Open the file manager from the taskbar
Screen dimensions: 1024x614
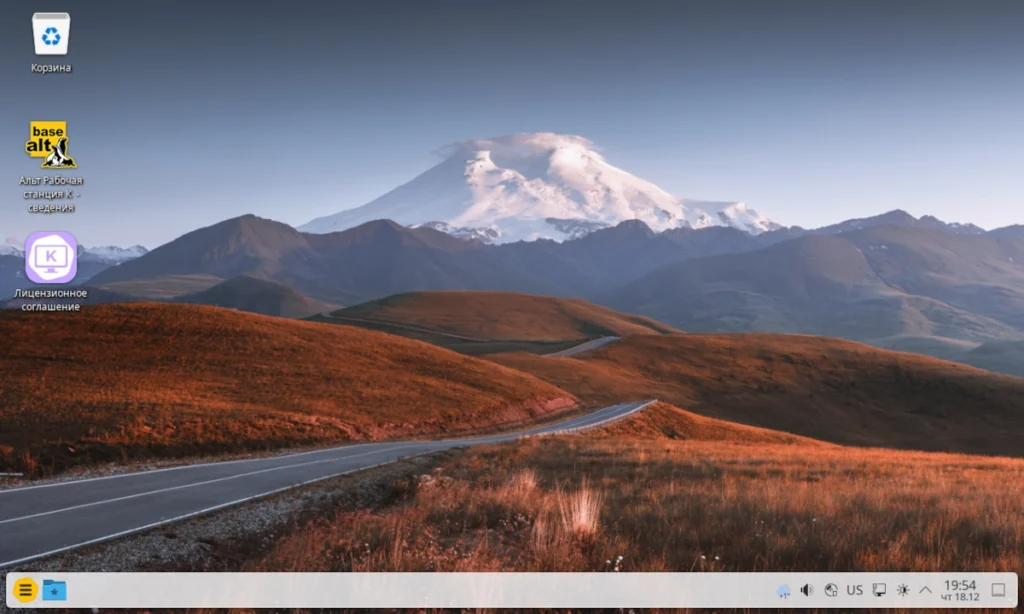pyautogui.click(x=54, y=590)
